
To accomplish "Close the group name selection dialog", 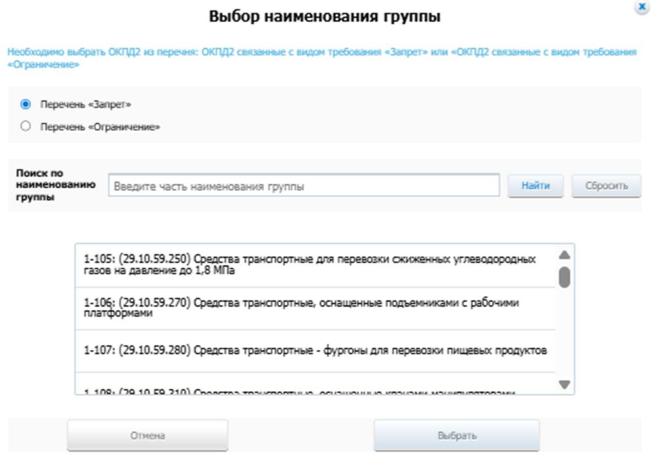I will (x=640, y=6).
